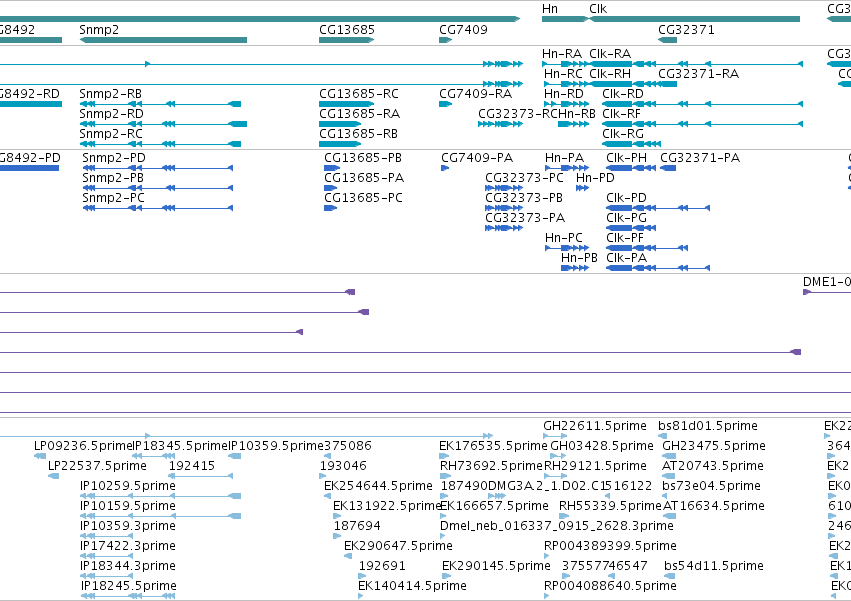Open the CG32371-PA protein label

click(x=700, y=158)
